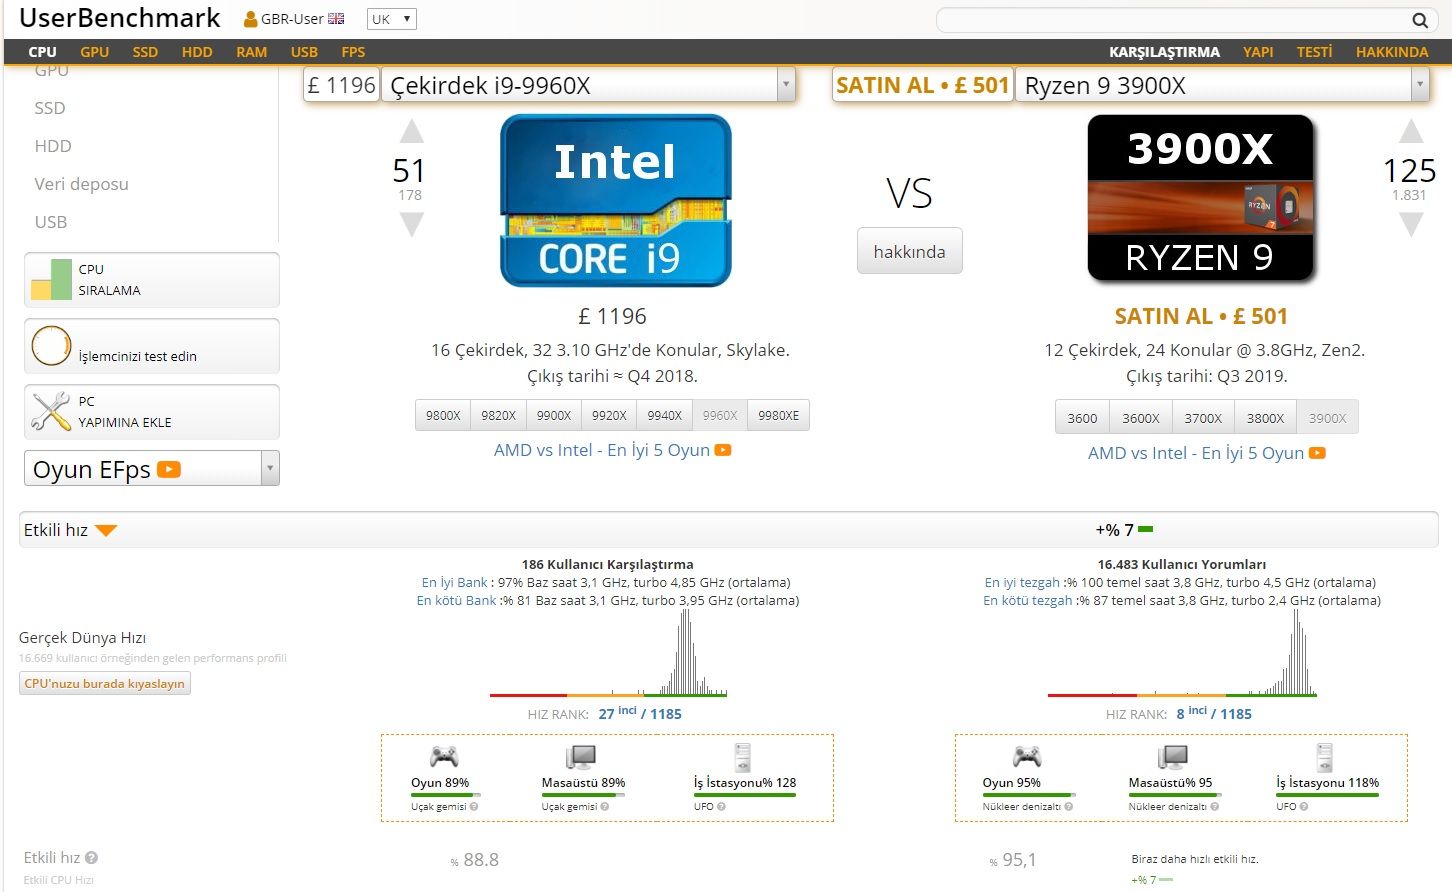Click Intel gaming controller icon
The height and width of the screenshot is (892, 1452).
[x=443, y=756]
